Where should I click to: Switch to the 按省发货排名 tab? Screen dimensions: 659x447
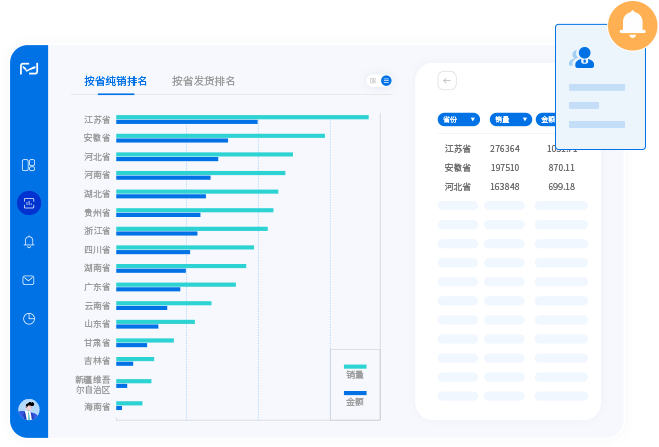tap(203, 81)
